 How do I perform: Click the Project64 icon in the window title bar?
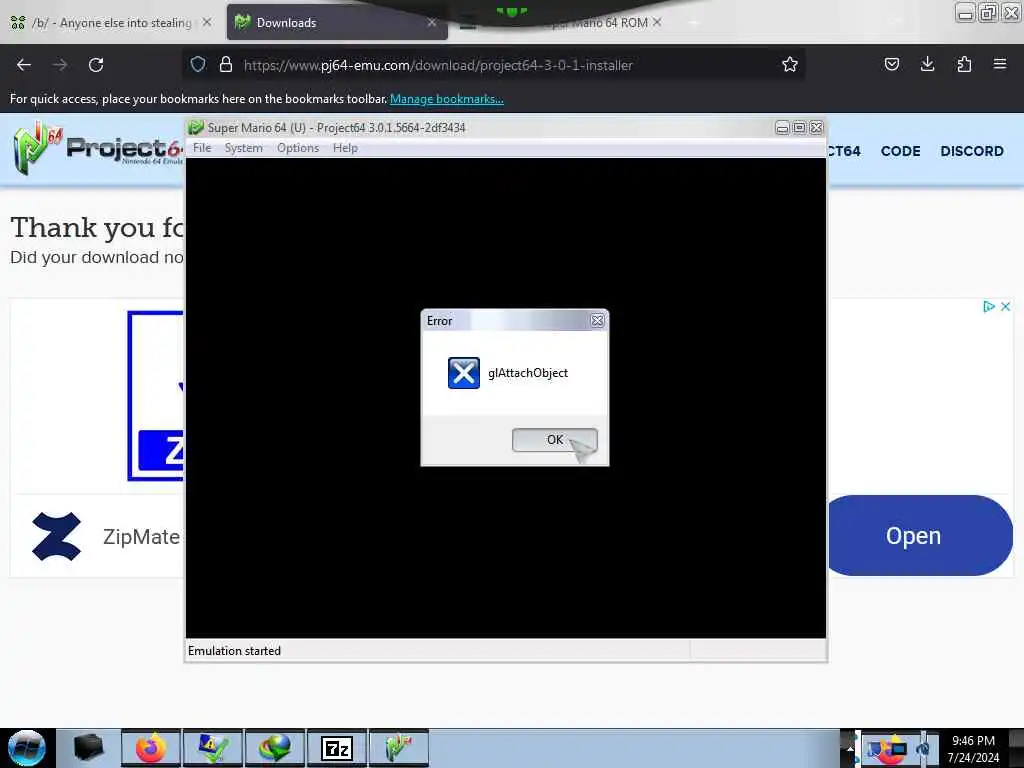coord(195,127)
